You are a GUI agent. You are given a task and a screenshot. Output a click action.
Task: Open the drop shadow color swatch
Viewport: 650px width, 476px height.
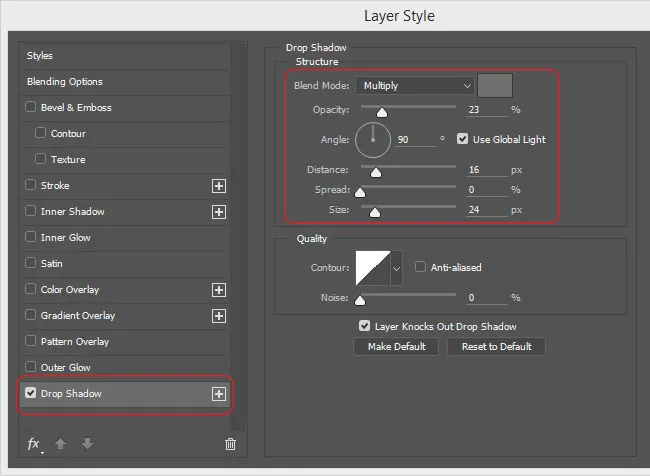(494, 86)
